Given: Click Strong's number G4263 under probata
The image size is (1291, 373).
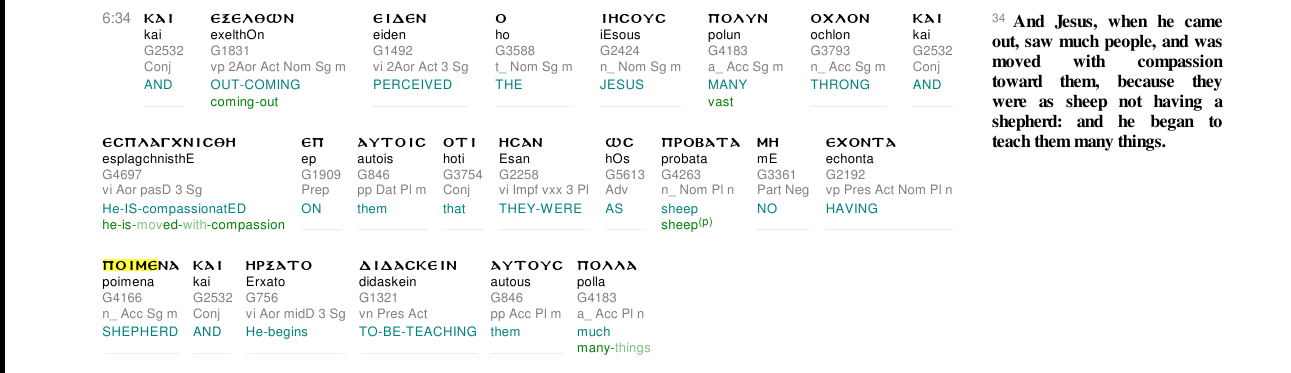Looking at the screenshot, I should [681, 175].
